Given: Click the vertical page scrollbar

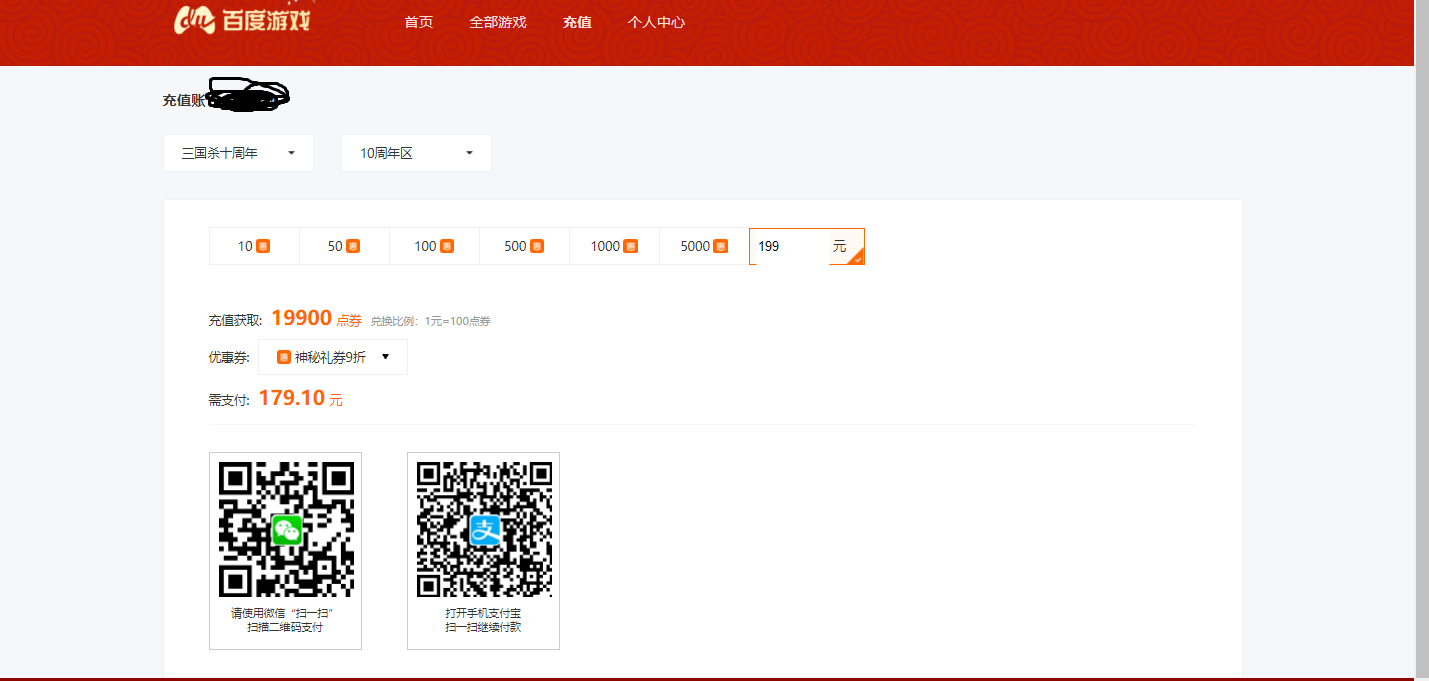Looking at the screenshot, I should (x=1421, y=340).
